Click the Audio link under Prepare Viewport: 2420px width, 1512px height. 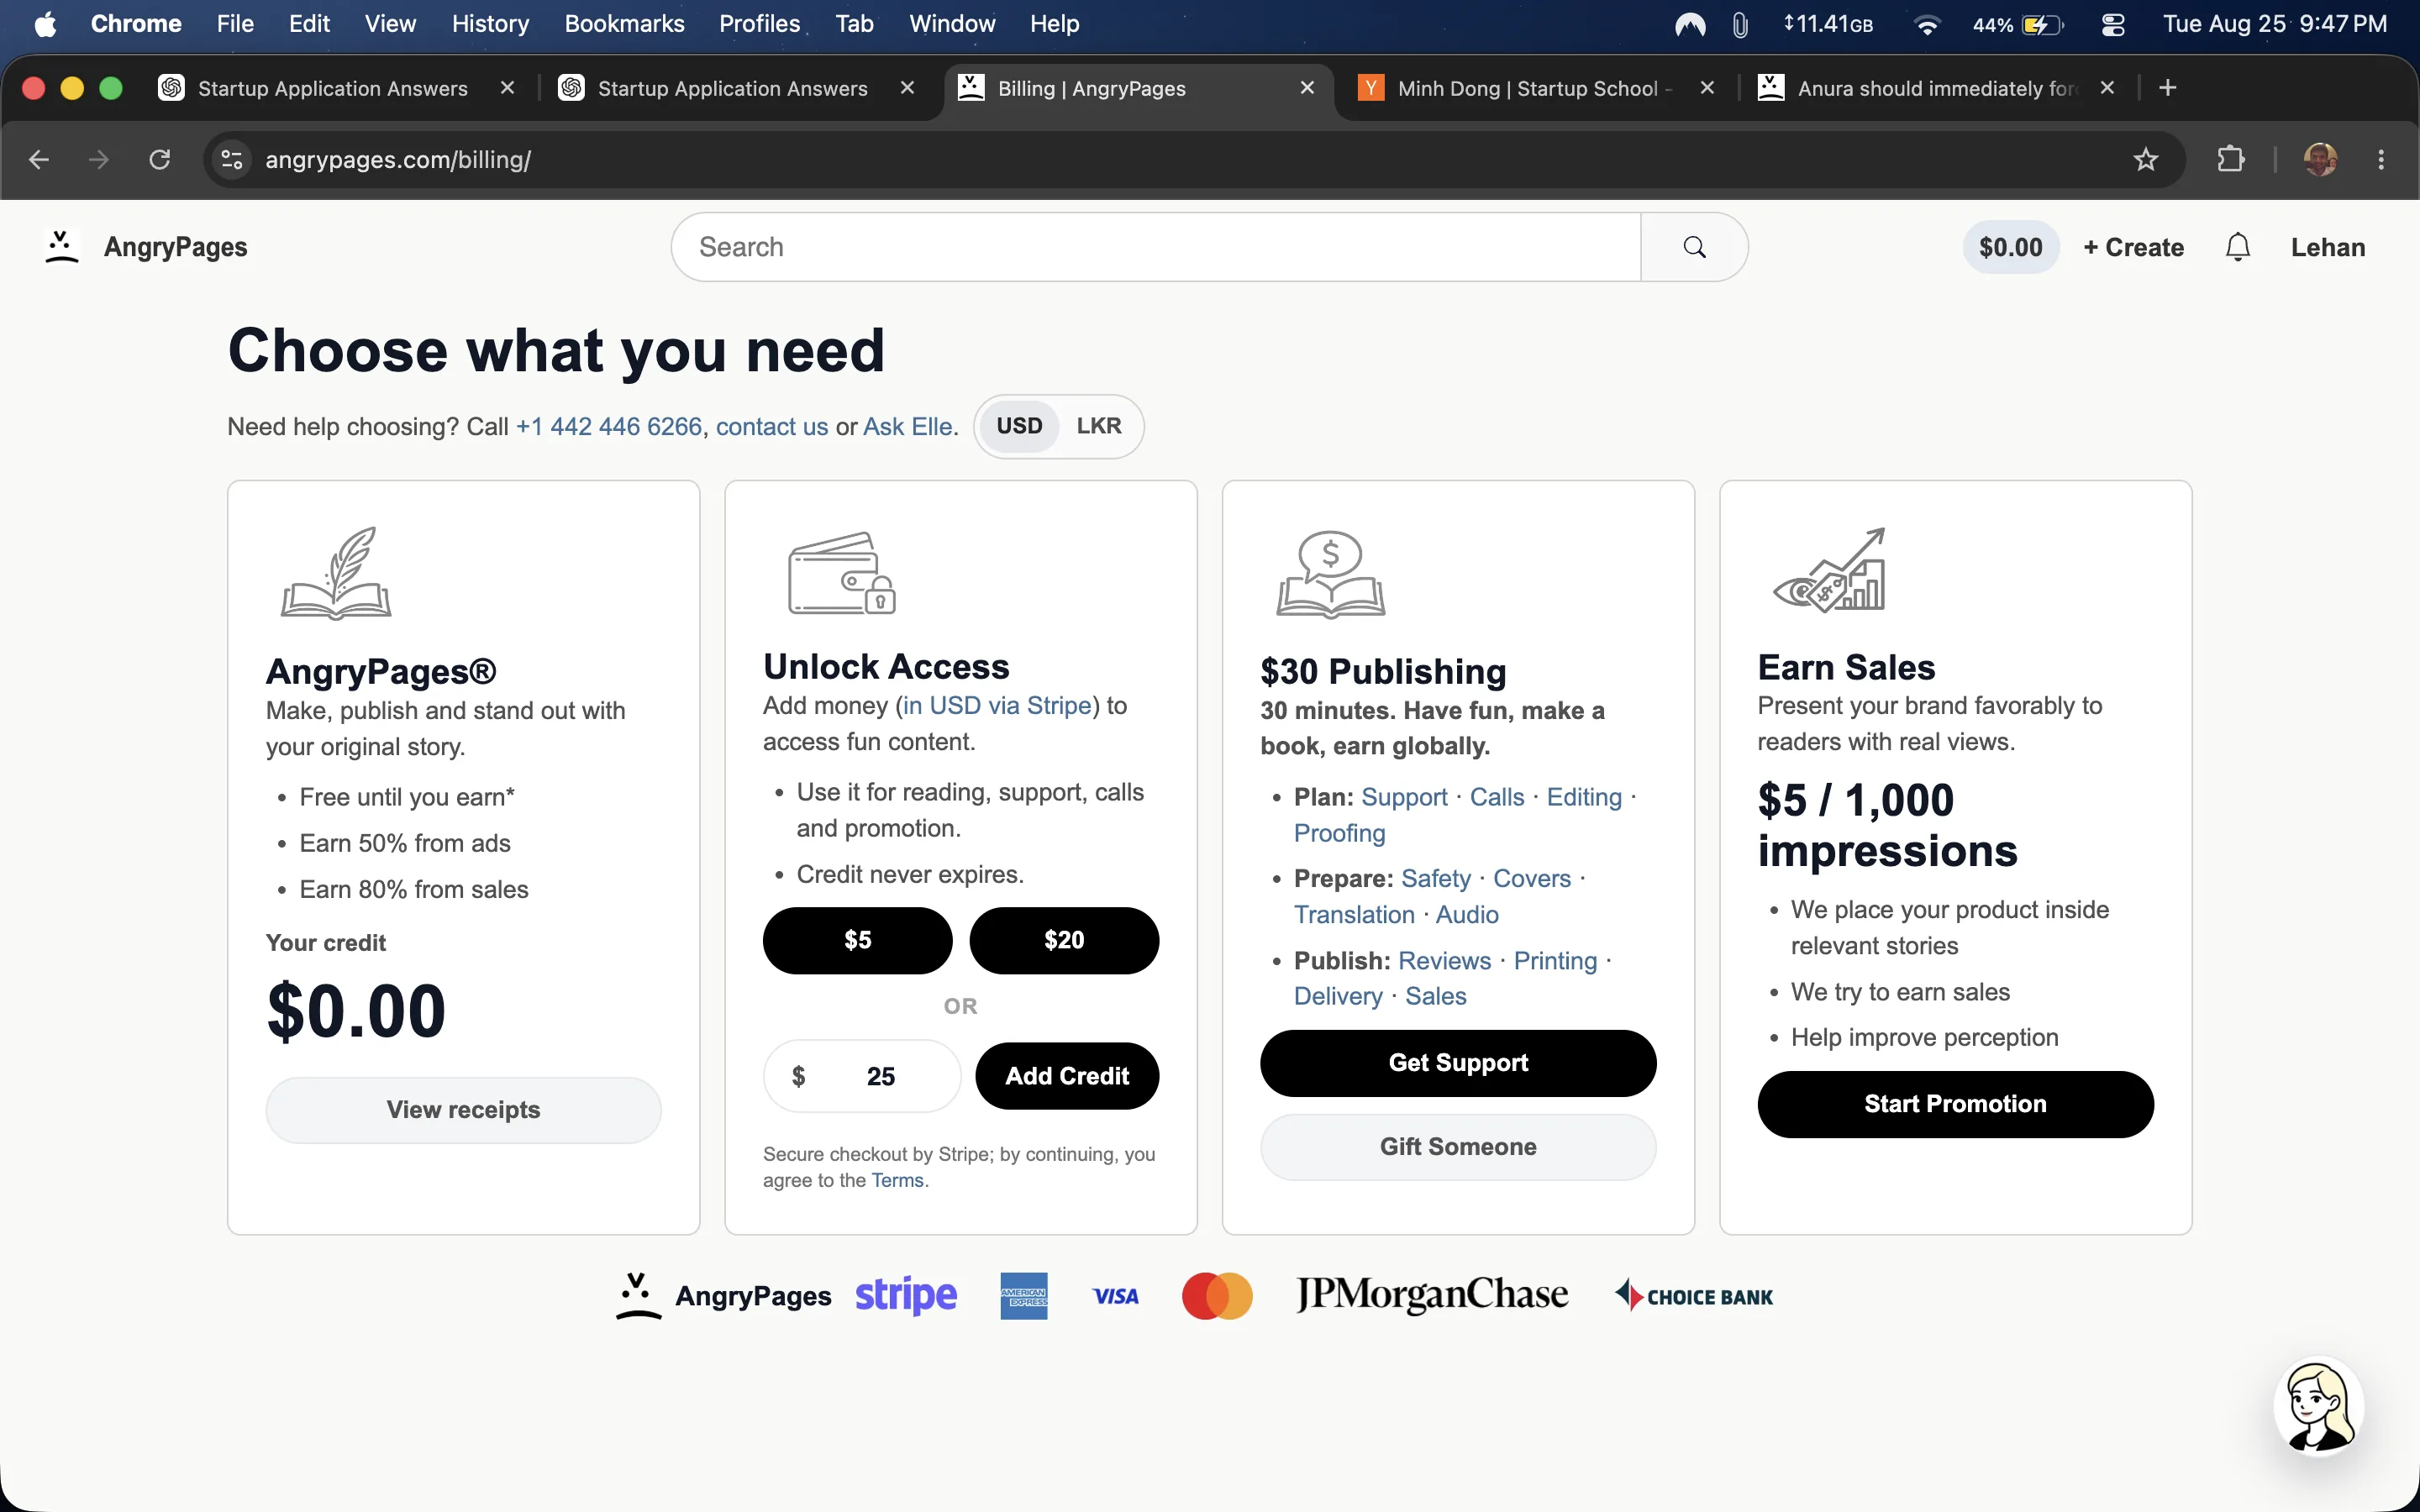pyautogui.click(x=1467, y=915)
